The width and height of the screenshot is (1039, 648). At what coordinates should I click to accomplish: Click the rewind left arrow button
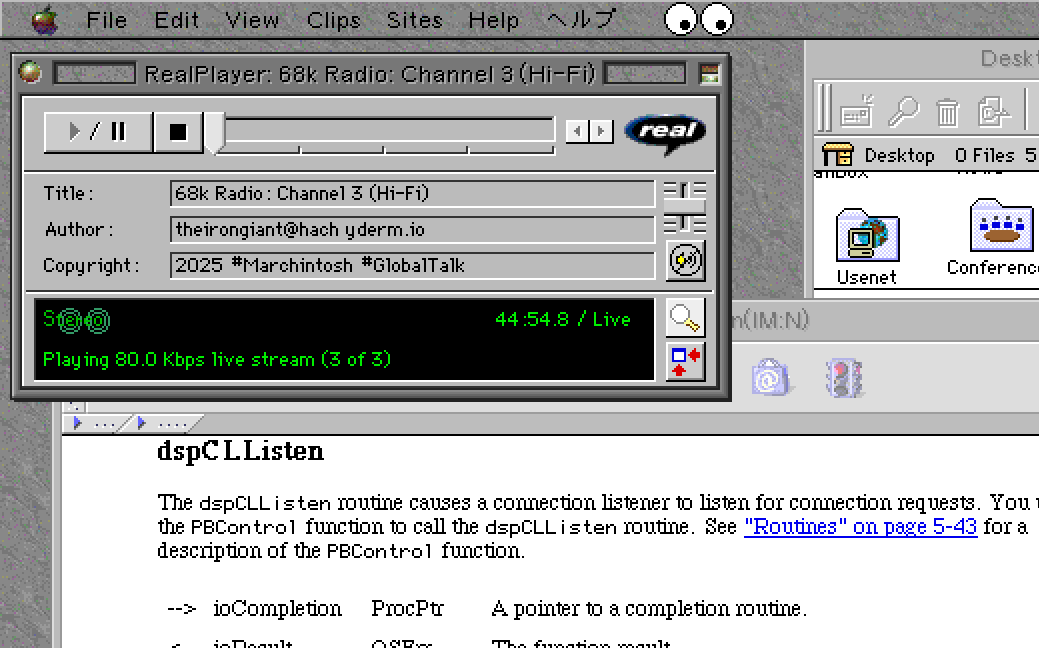[x=577, y=131]
